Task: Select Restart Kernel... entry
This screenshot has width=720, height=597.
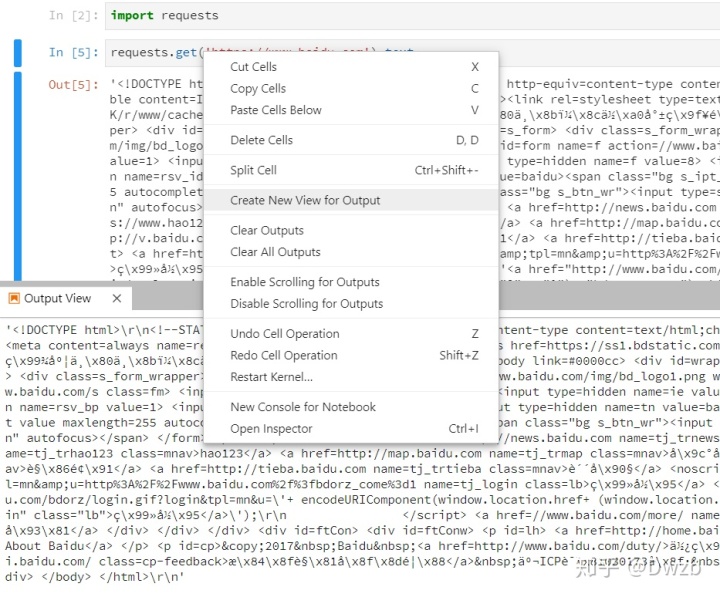Action: (x=351, y=377)
